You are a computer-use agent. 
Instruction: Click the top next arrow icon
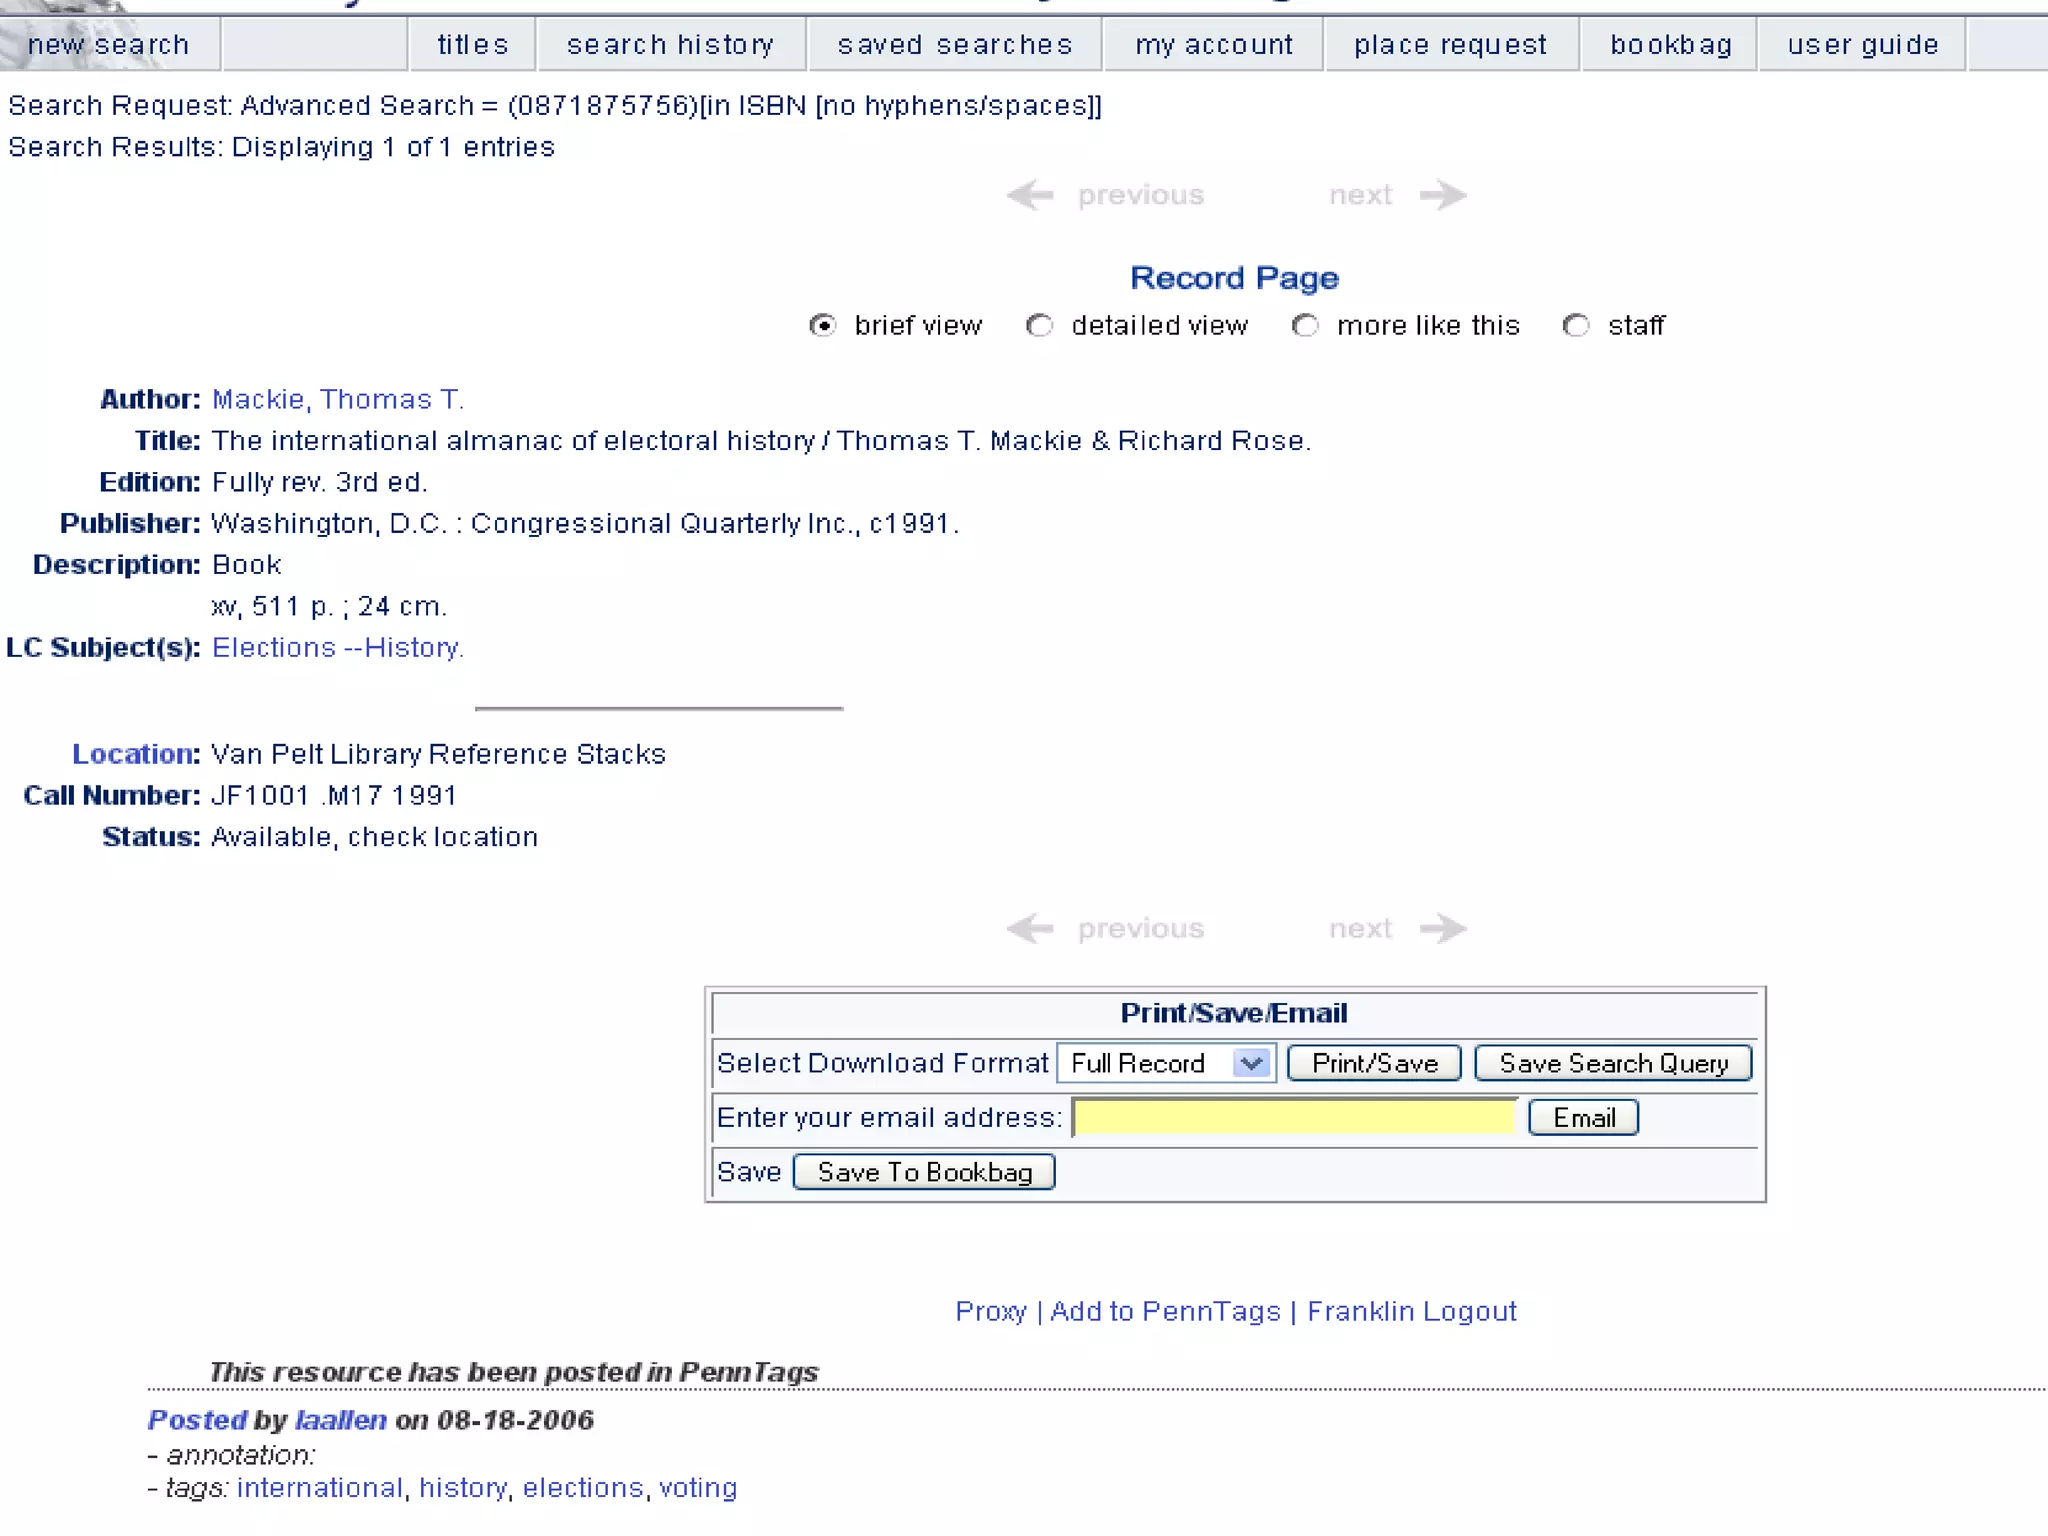[x=1443, y=195]
